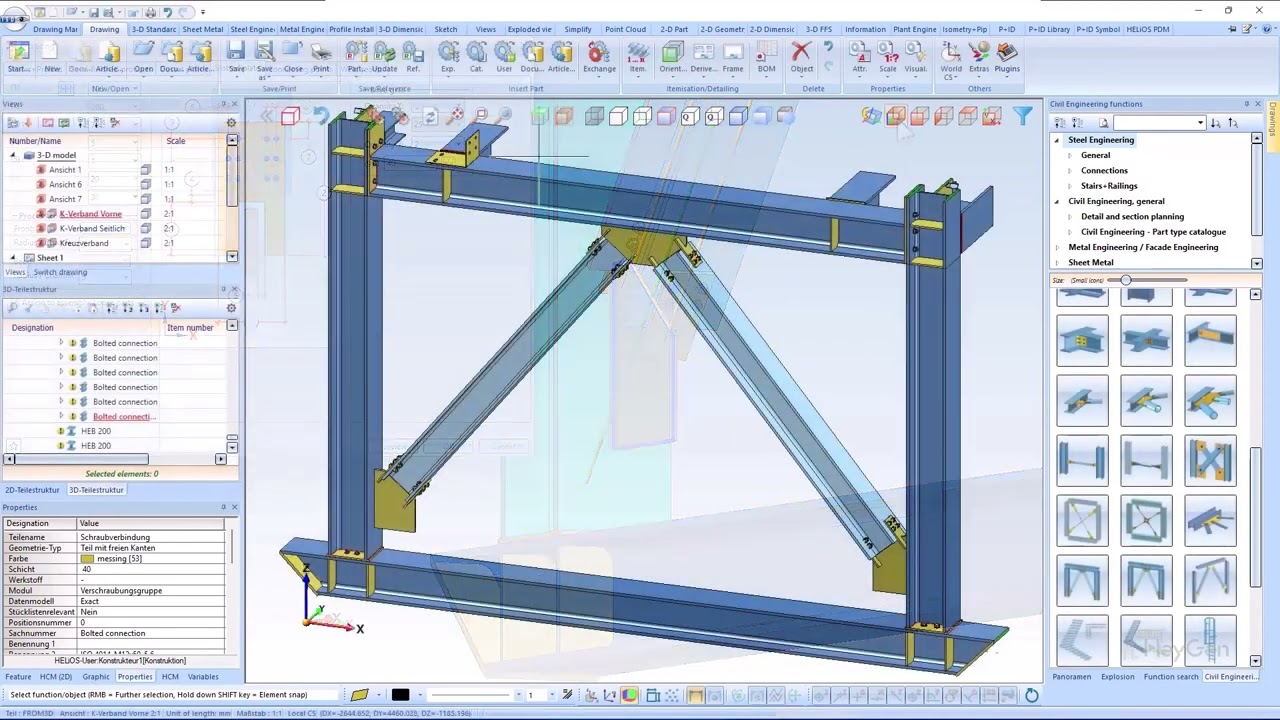
Task: Click the red X Delete Object icon
Action: (x=801, y=56)
